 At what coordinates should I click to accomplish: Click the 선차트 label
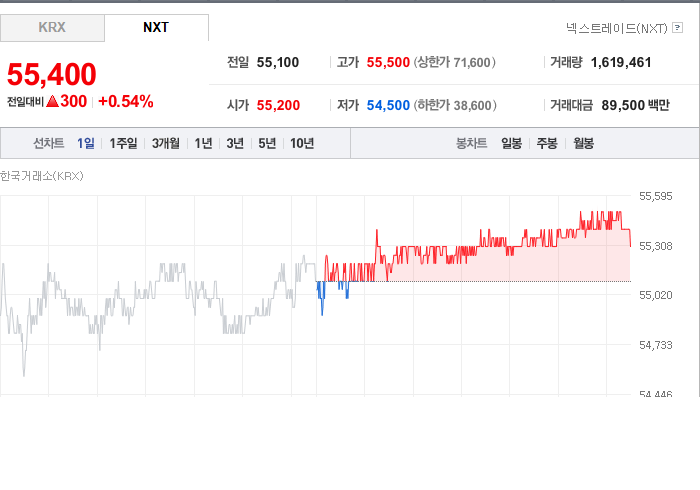pos(49,143)
